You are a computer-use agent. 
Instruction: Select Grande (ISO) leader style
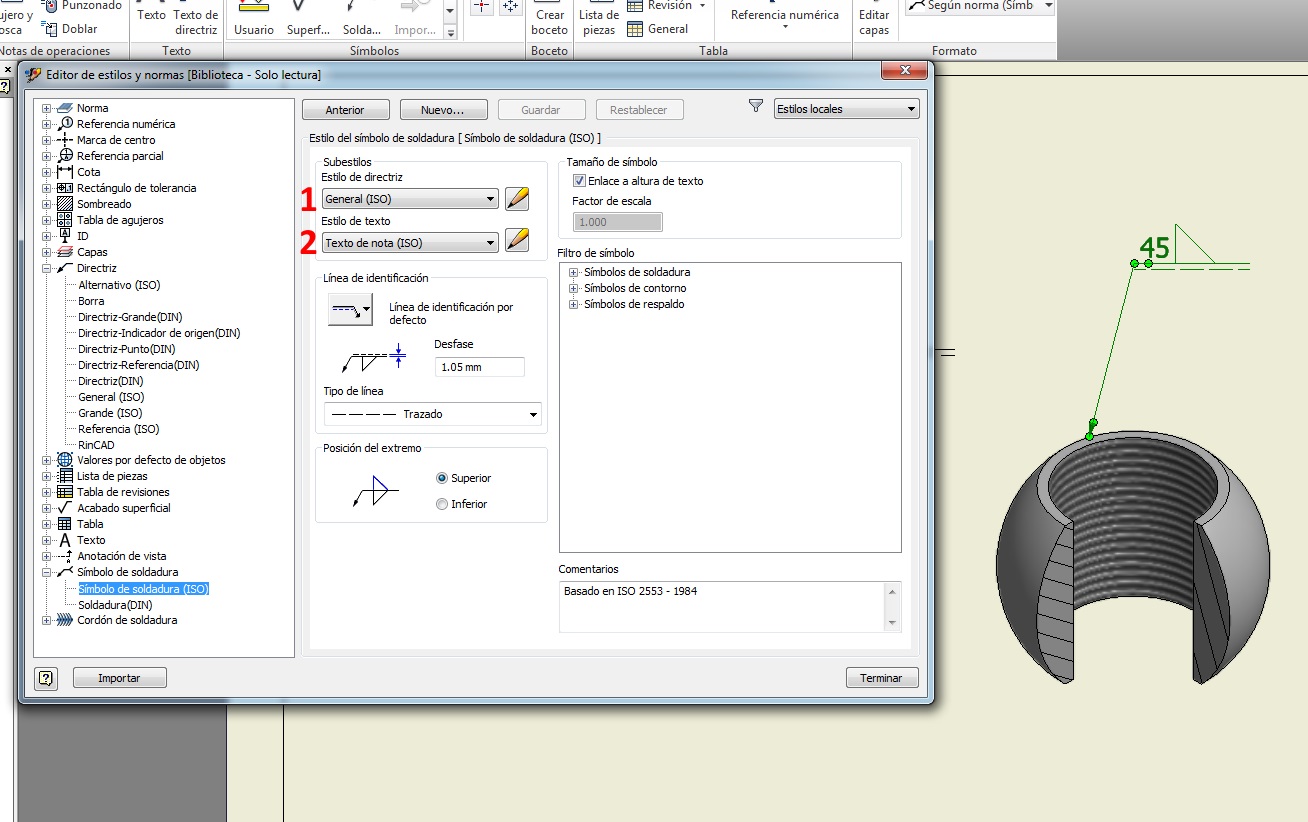coord(110,413)
